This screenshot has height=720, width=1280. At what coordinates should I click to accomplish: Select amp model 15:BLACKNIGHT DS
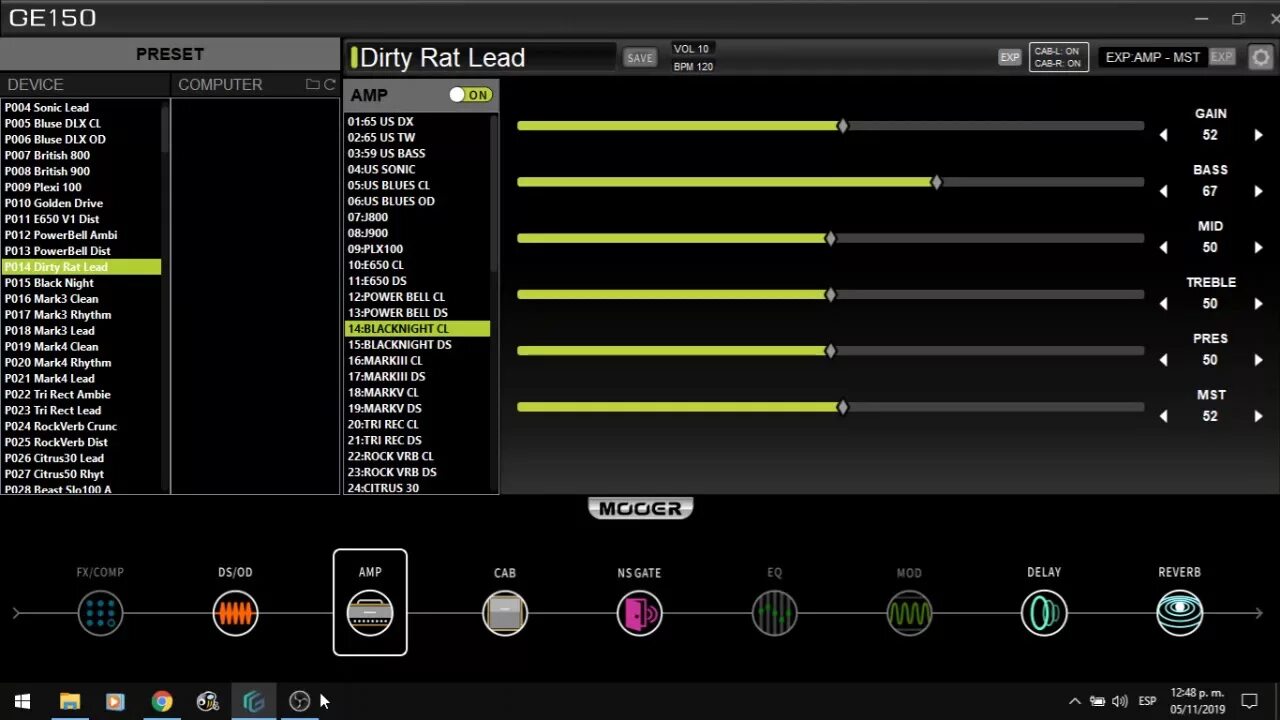(417, 345)
